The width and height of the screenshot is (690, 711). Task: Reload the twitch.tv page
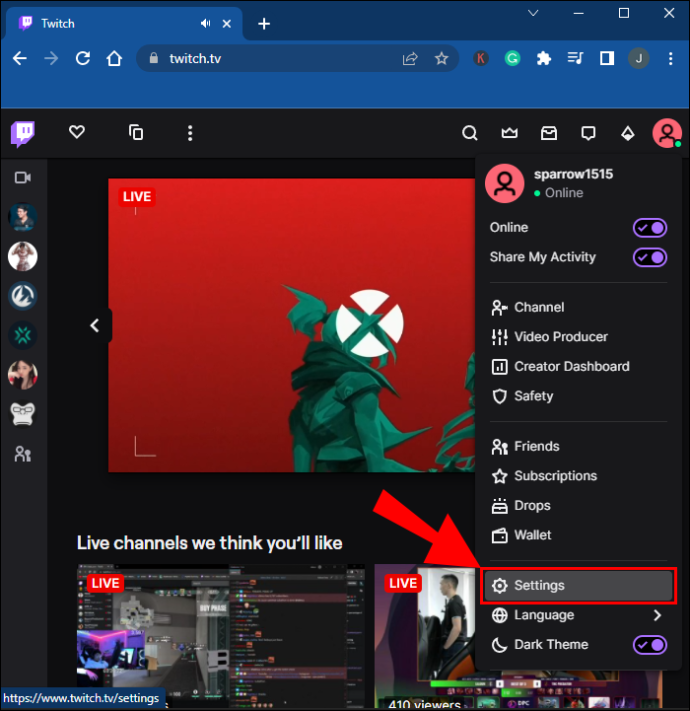click(x=83, y=58)
